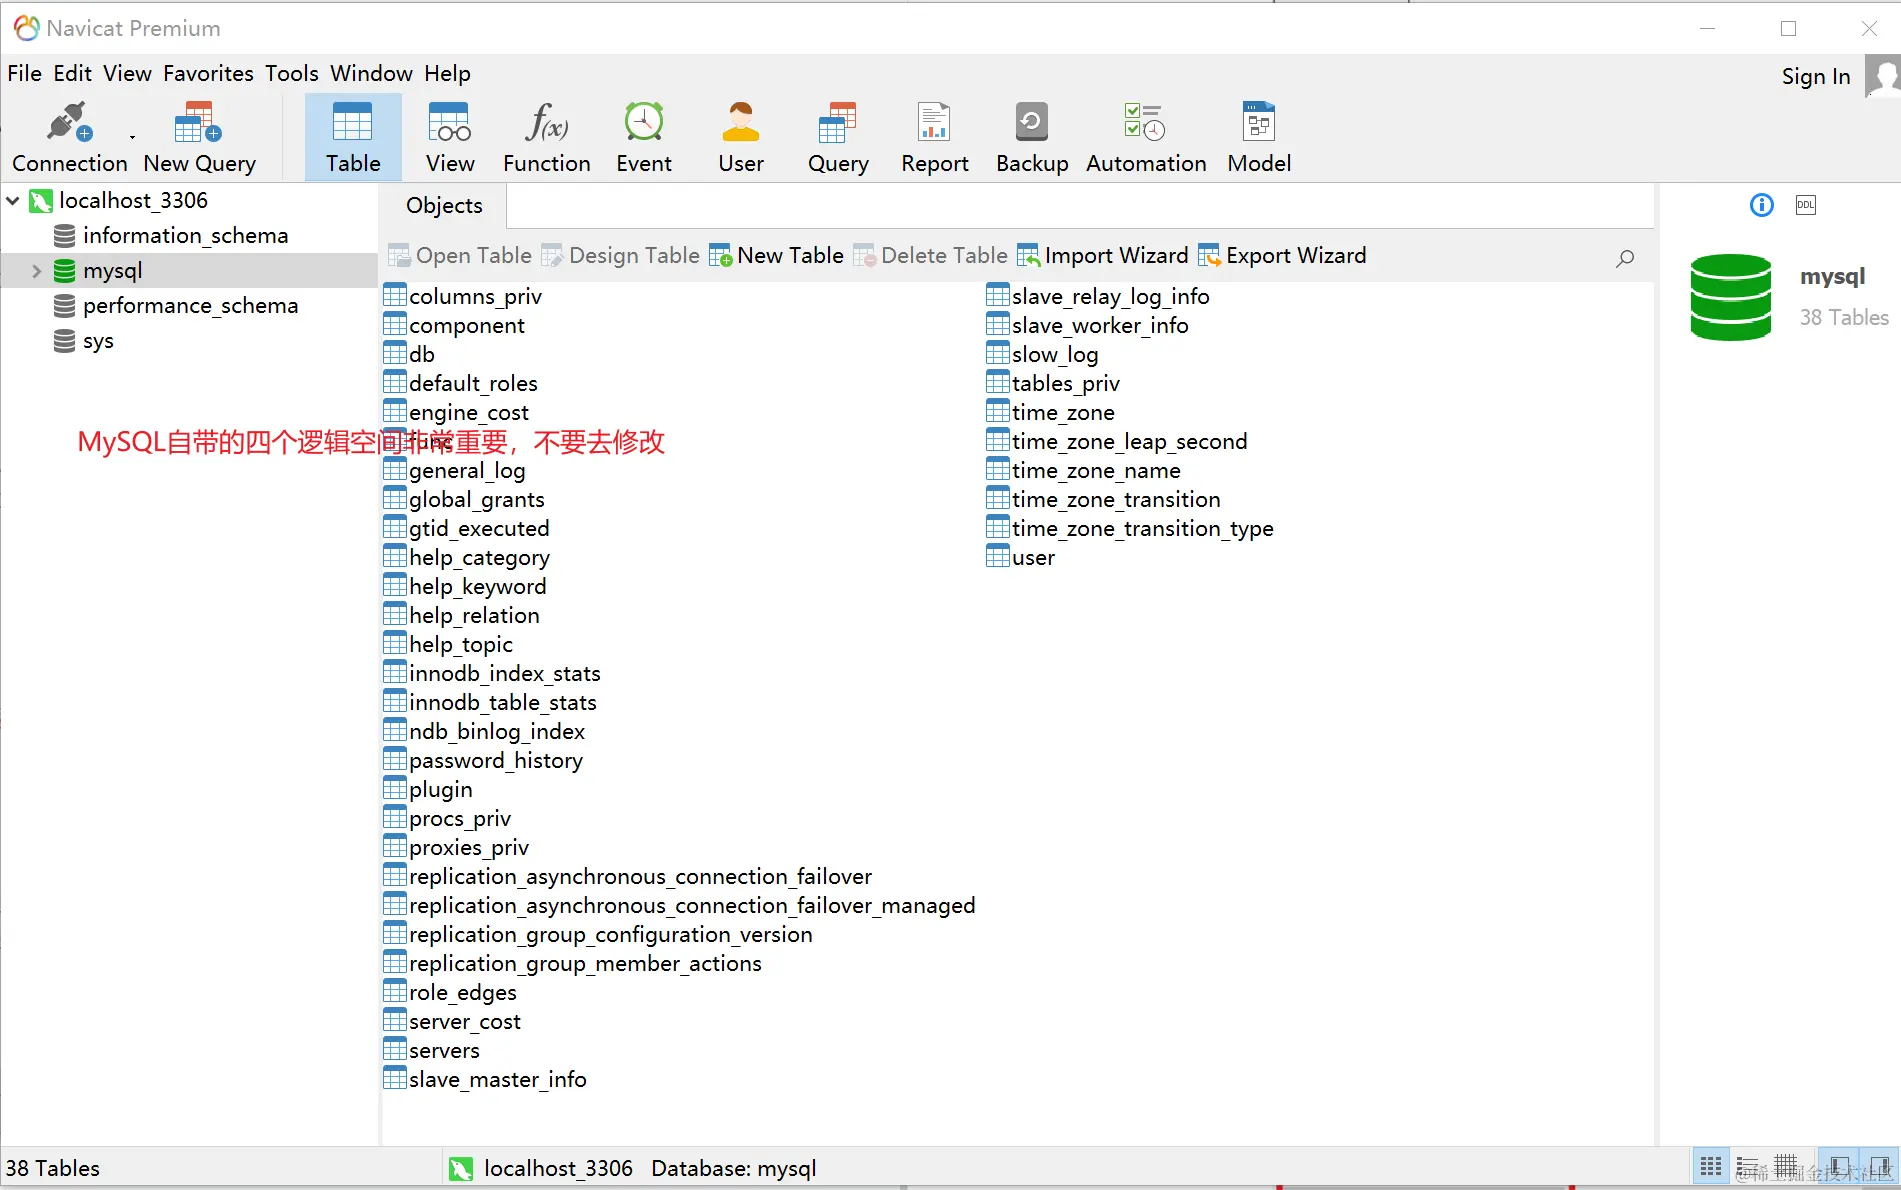Image resolution: width=1901 pixels, height=1190 pixels.
Task: Select the slave_master_info table
Action: tap(486, 1079)
